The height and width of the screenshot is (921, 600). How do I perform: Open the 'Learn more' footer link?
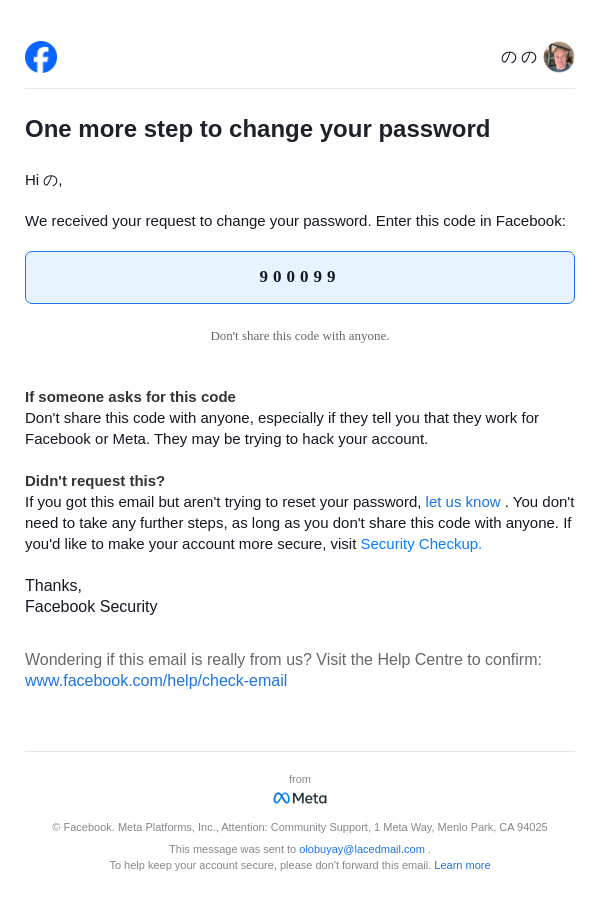pyautogui.click(x=462, y=865)
